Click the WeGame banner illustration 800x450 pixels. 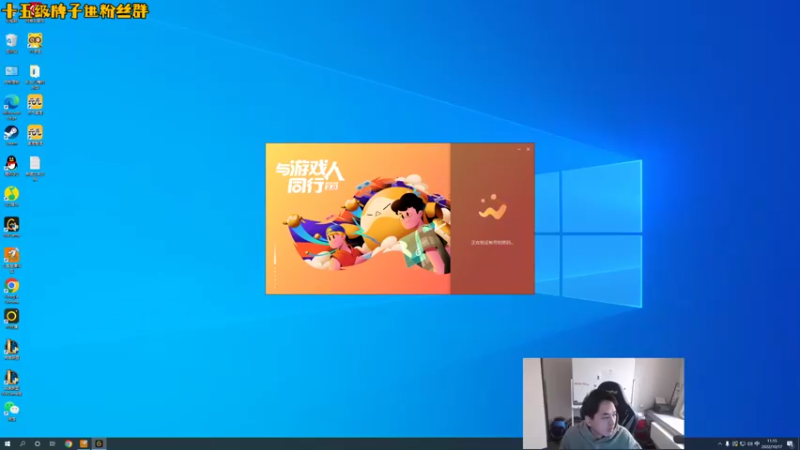pyautogui.click(x=358, y=218)
